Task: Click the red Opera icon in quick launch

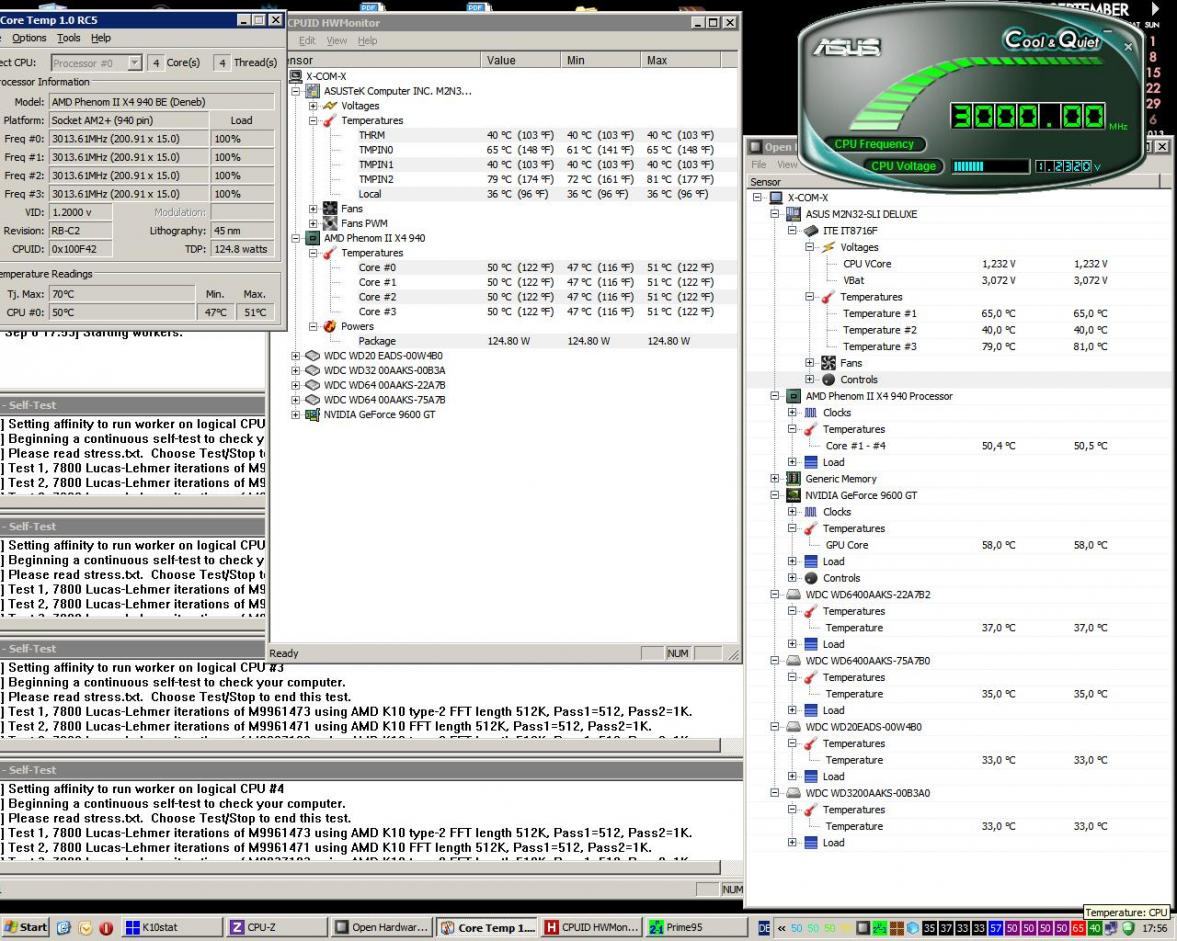Action: 106,927
